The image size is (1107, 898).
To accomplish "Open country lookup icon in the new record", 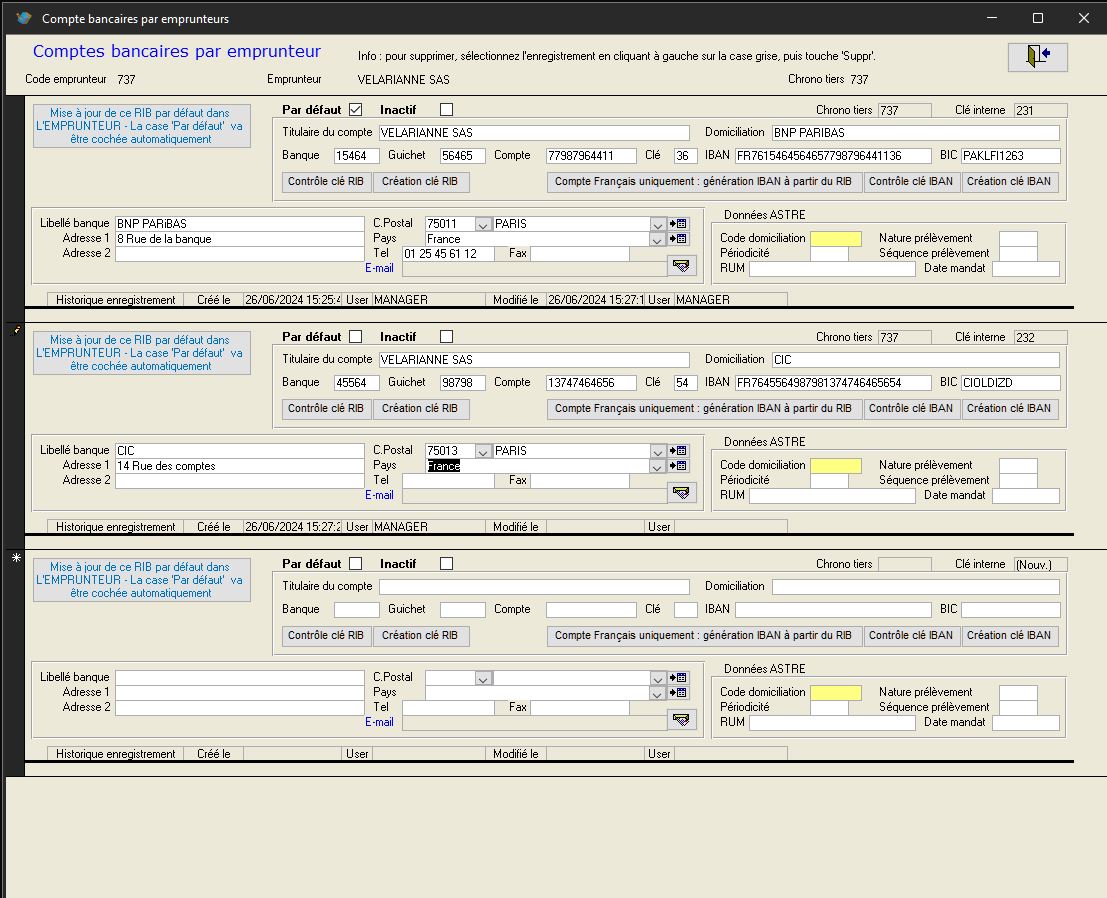I will pos(678,693).
